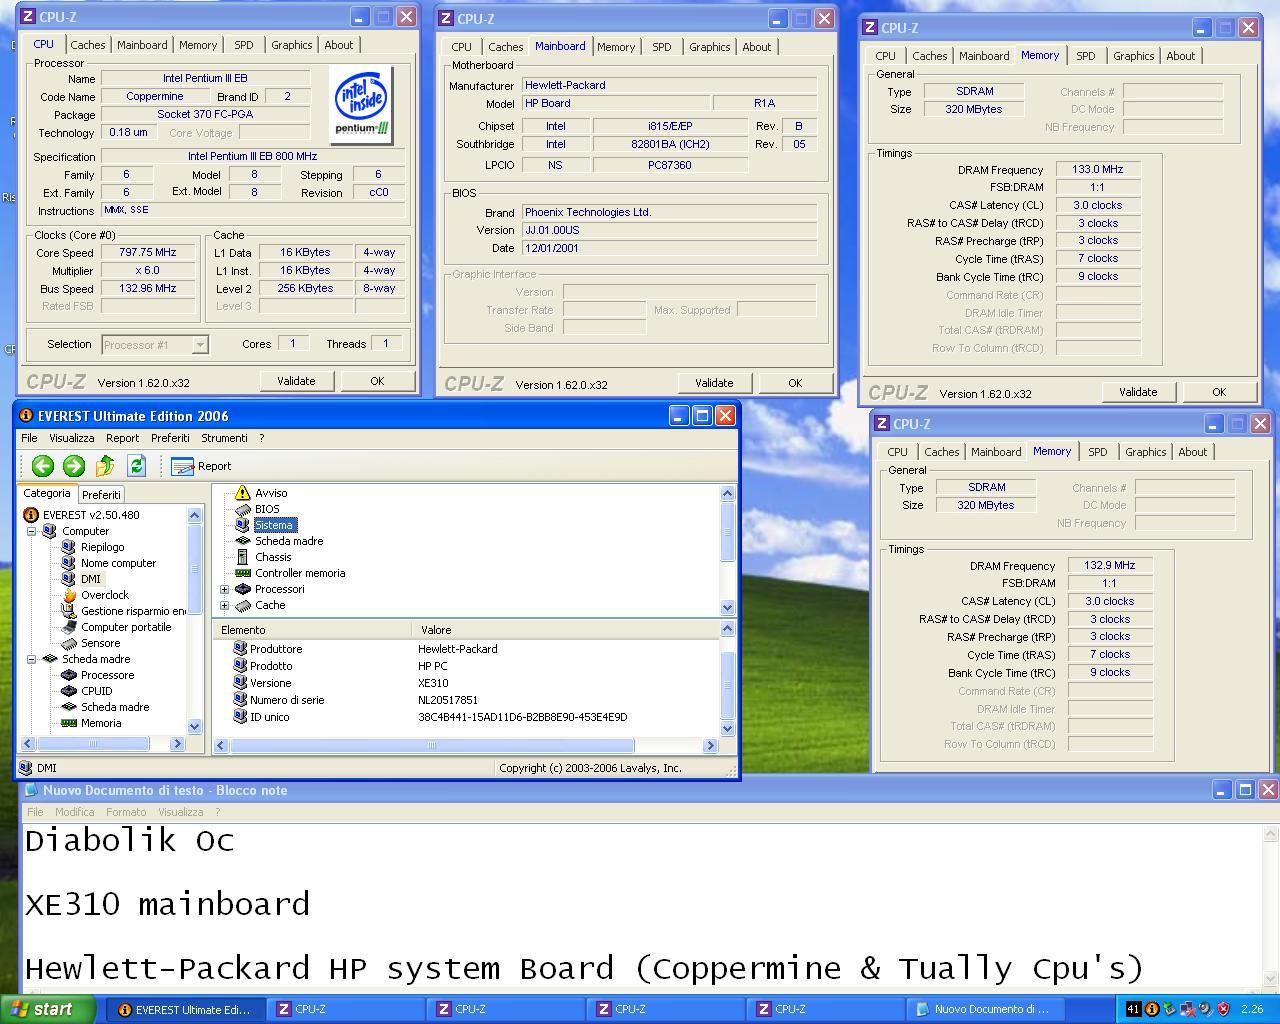
Task: Click the Intel Pentium III logo
Action: 361,105
